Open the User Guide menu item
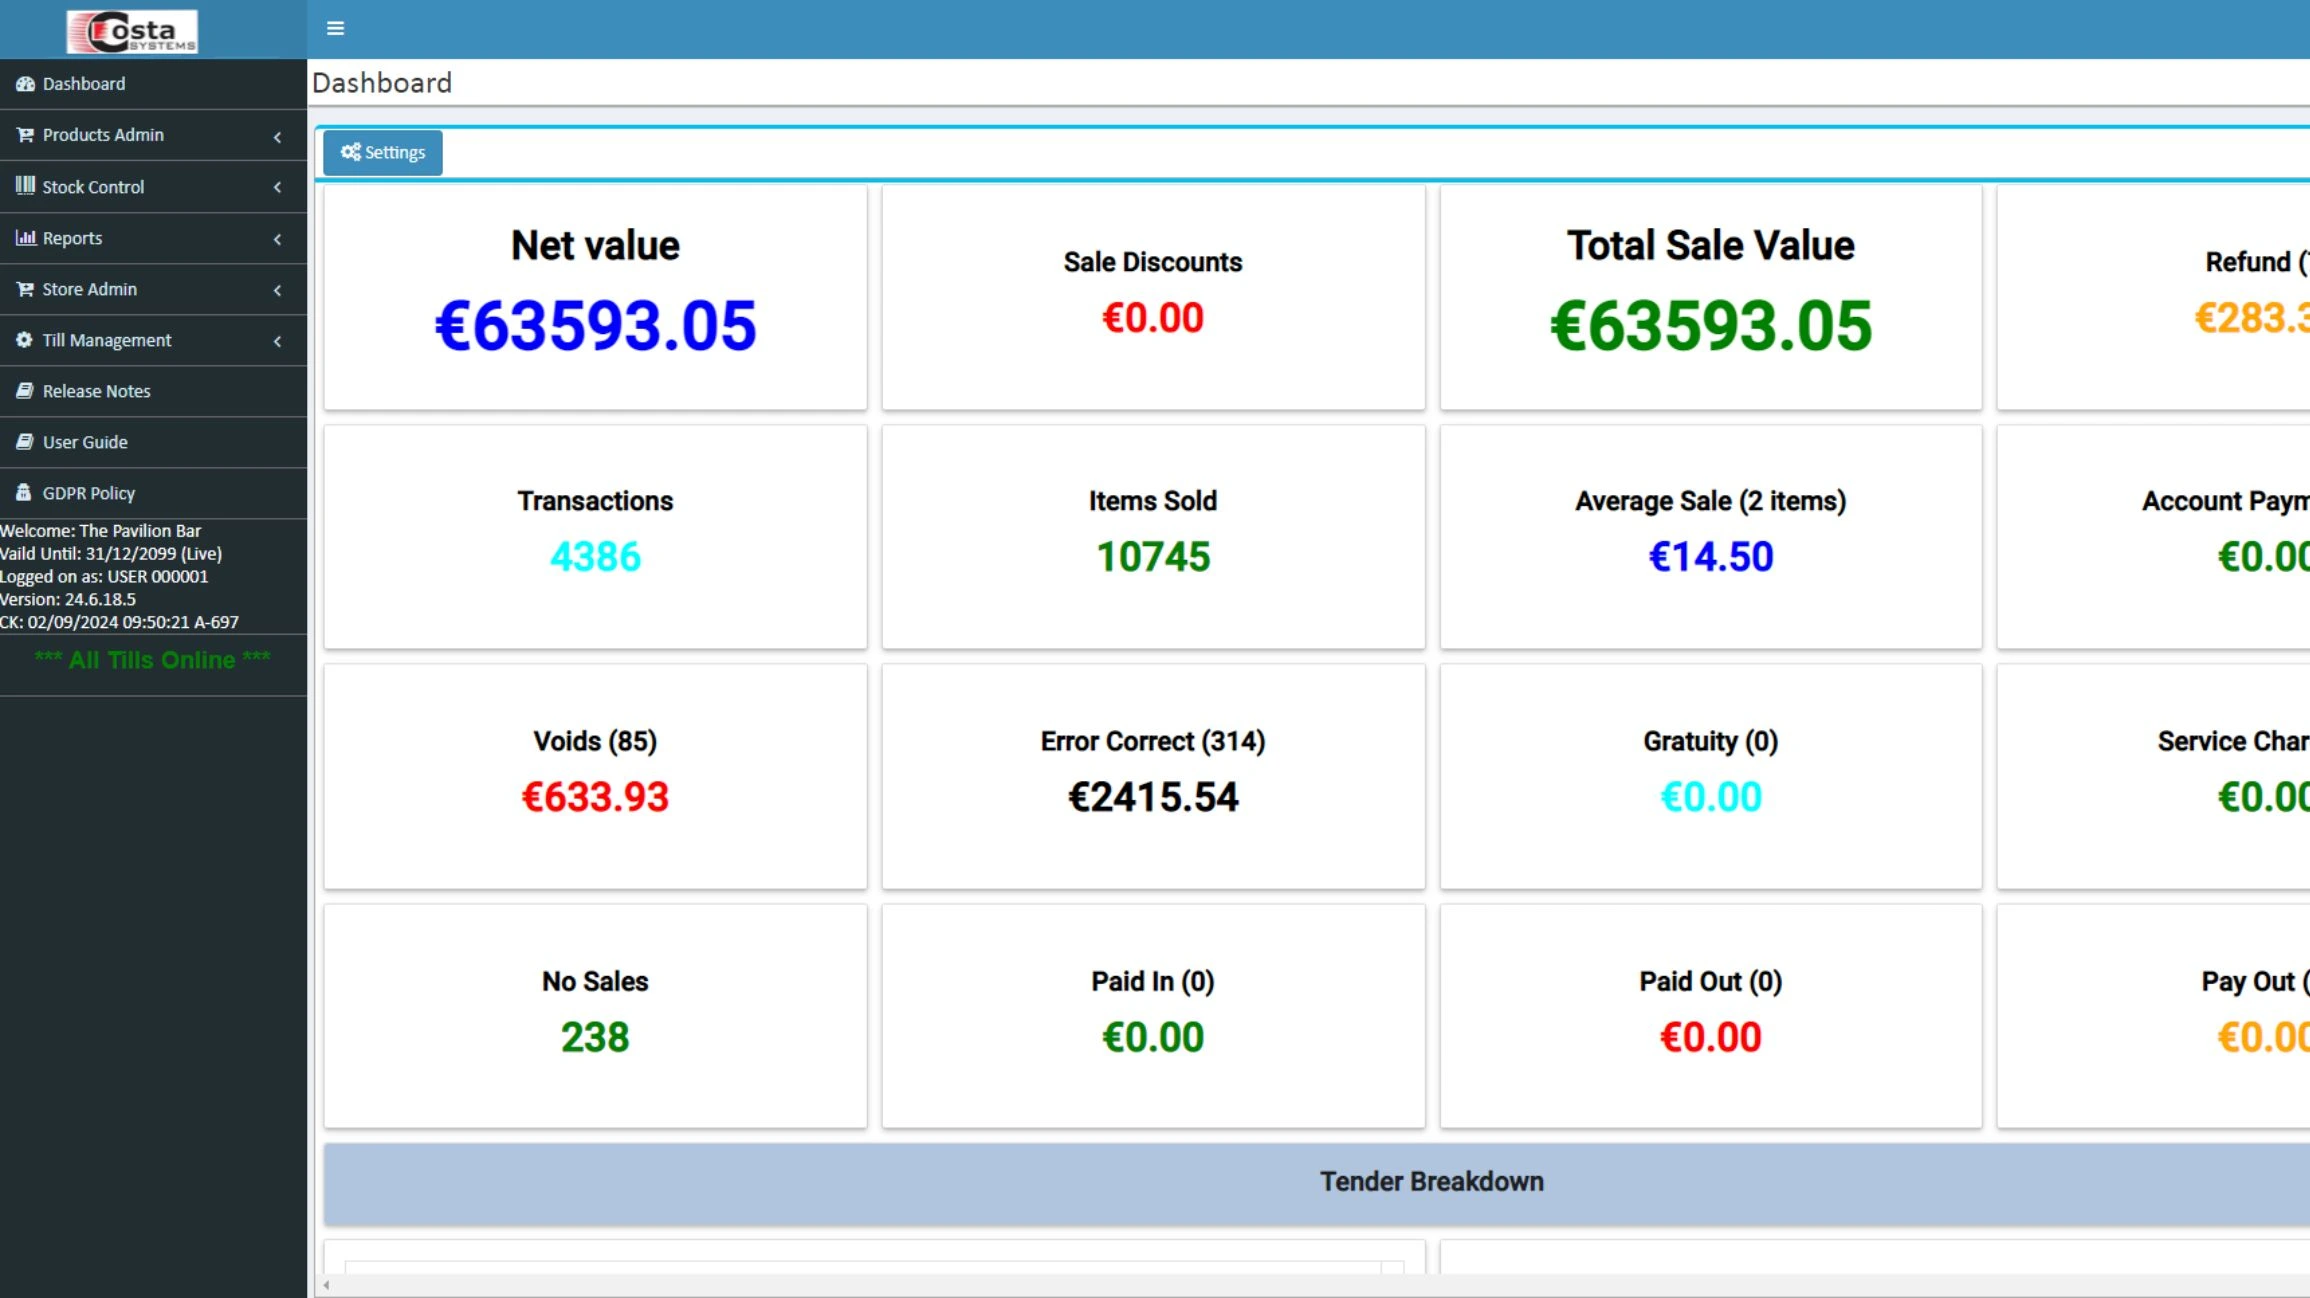The height and width of the screenshot is (1298, 2310). click(x=85, y=442)
